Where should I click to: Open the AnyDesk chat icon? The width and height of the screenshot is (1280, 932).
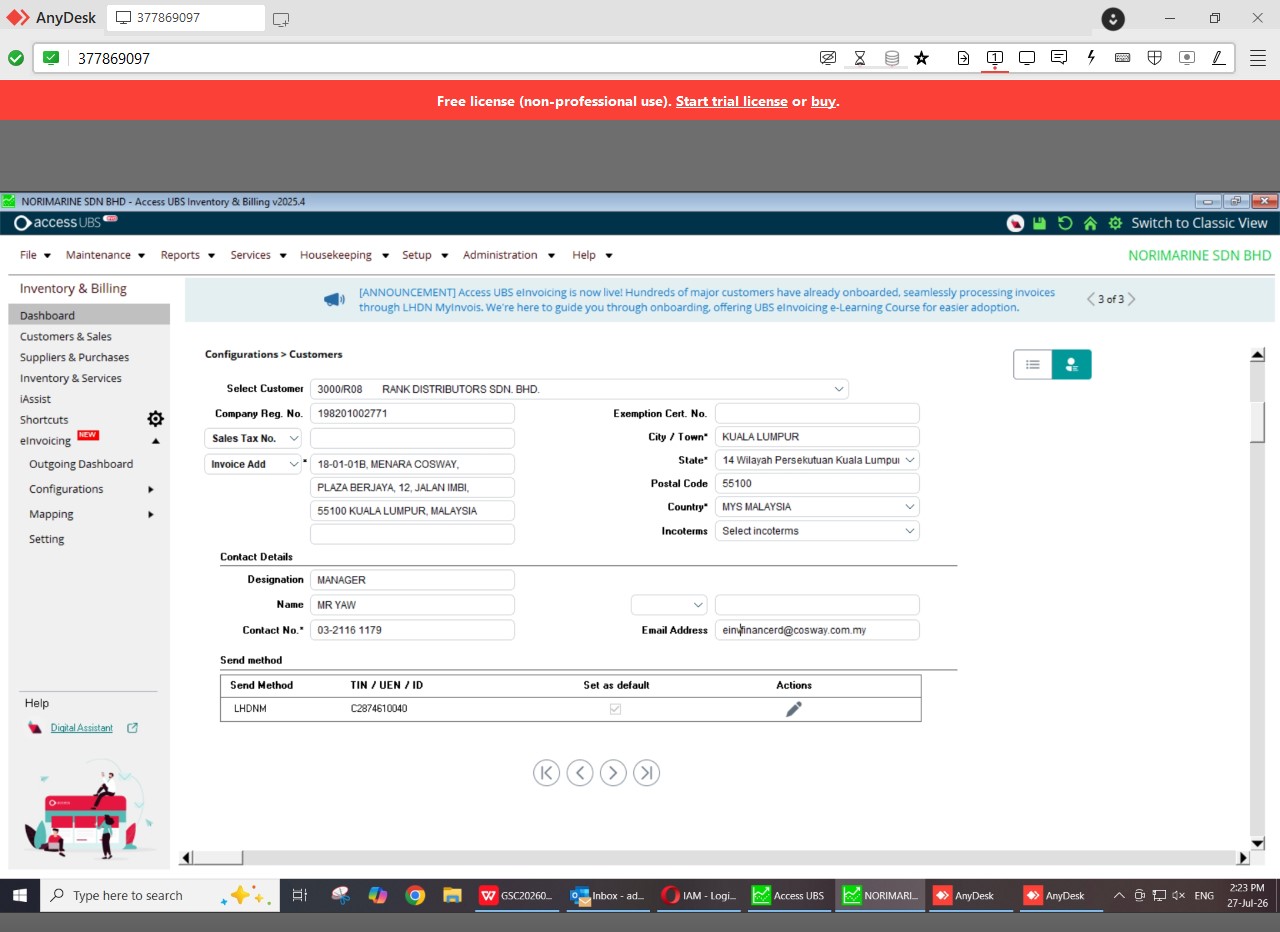(1059, 58)
